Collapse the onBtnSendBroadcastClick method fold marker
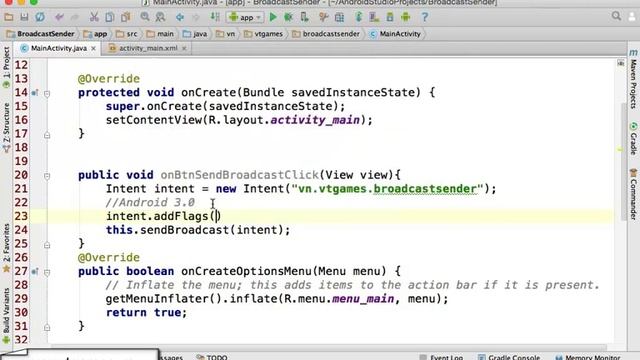 [x=47, y=176]
